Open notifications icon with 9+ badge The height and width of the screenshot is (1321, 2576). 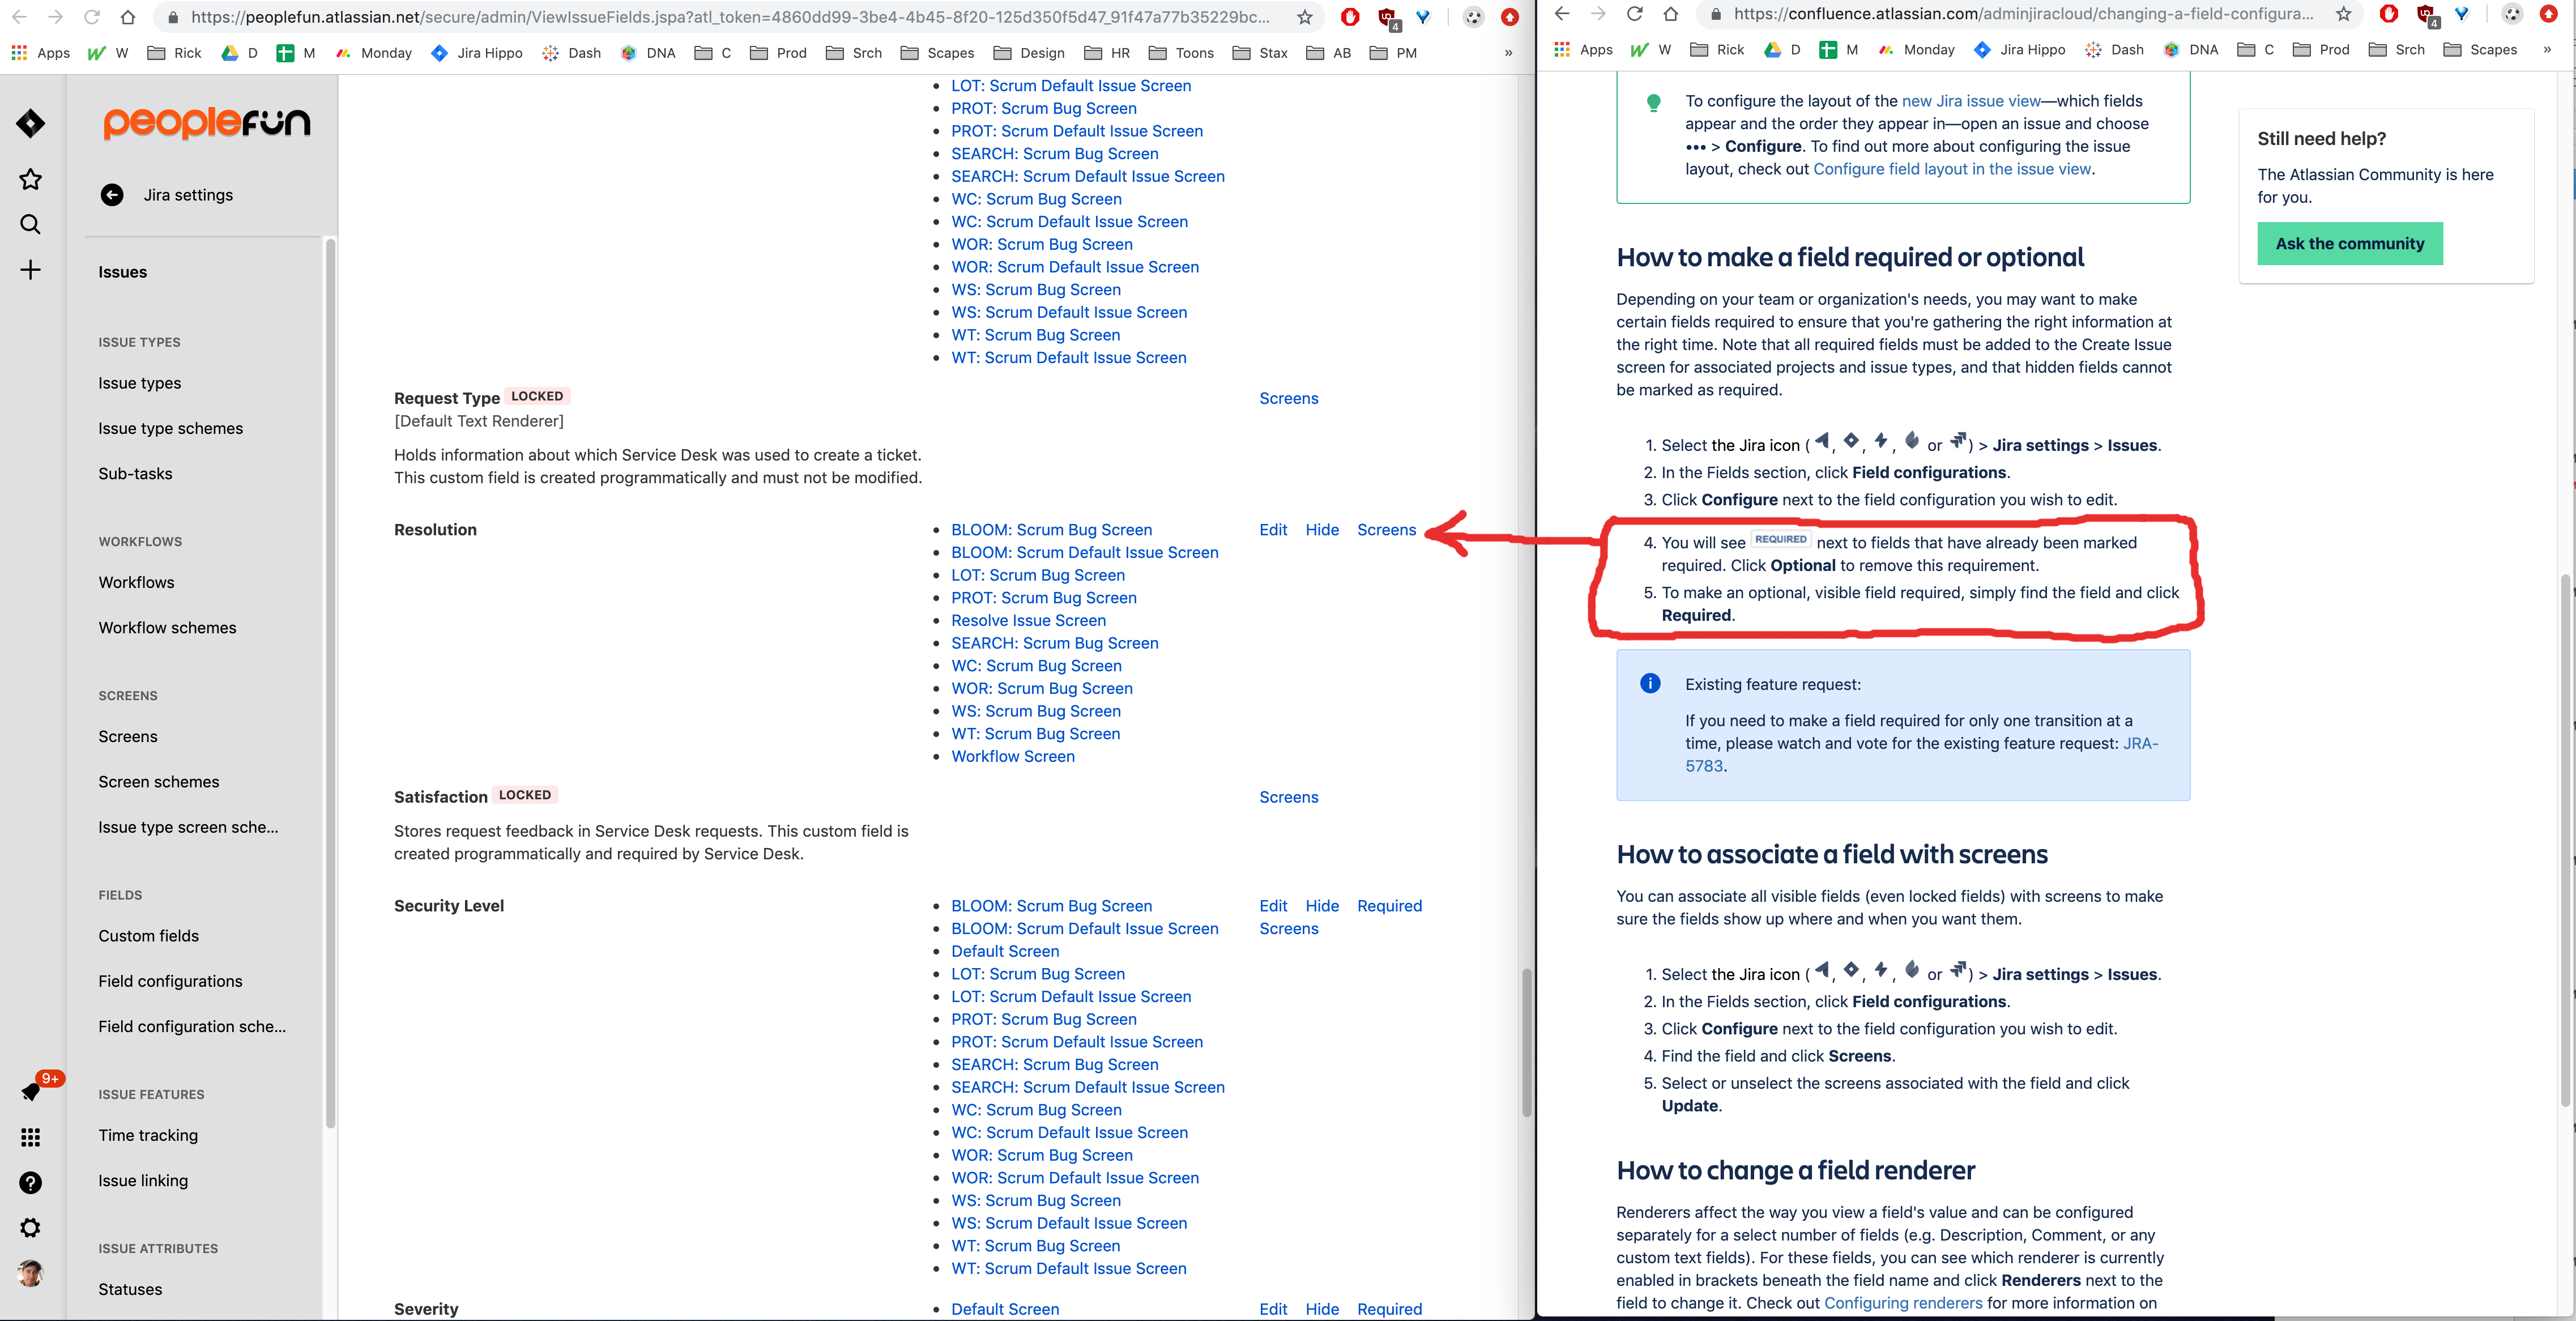pos(31,1091)
